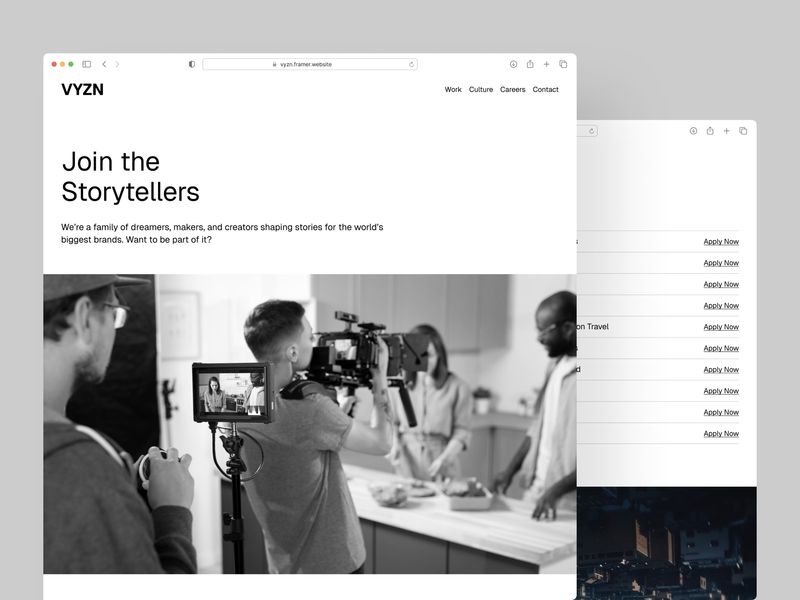Click the Careers navigation link
The image size is (800, 600).
click(512, 89)
